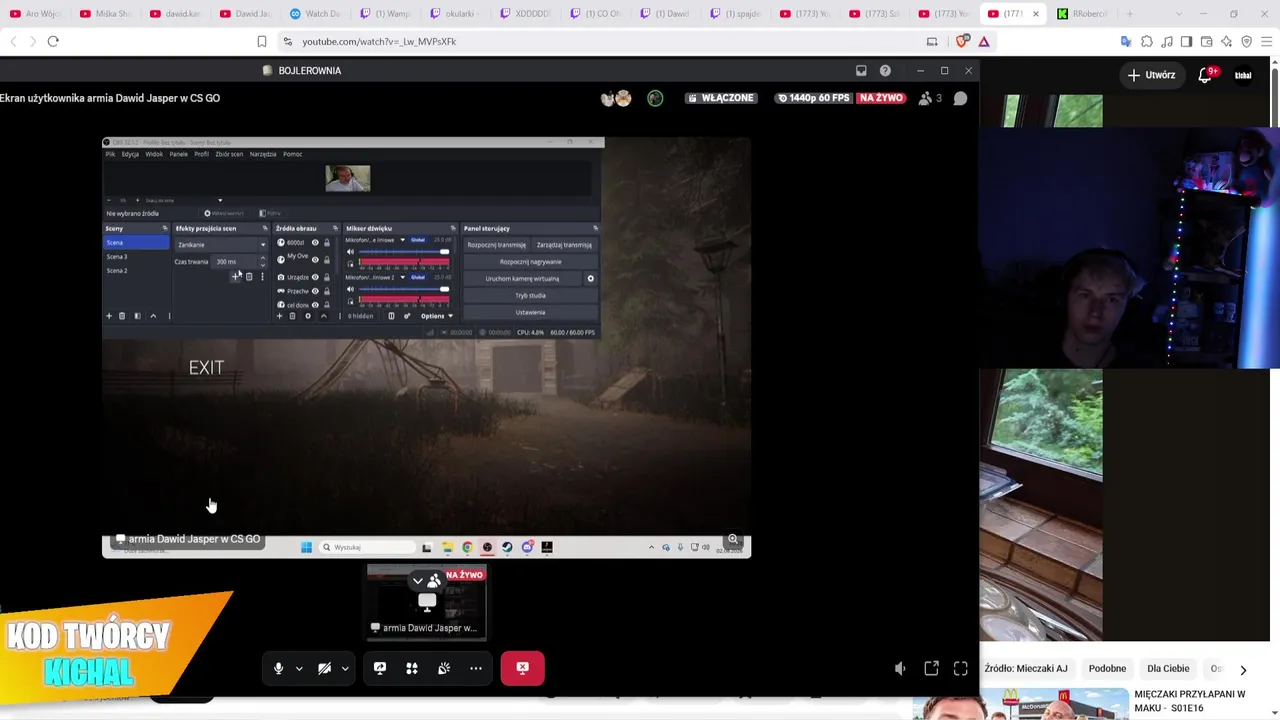
Task: Click the share screen button in call controls
Action: (380, 668)
